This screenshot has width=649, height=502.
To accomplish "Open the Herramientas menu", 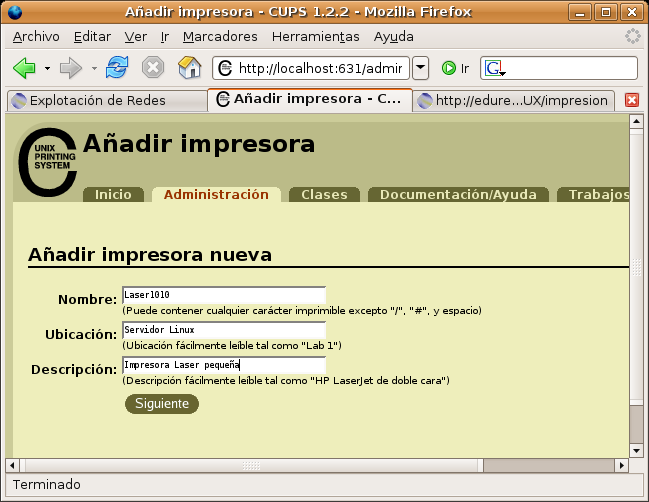I will pos(317,36).
